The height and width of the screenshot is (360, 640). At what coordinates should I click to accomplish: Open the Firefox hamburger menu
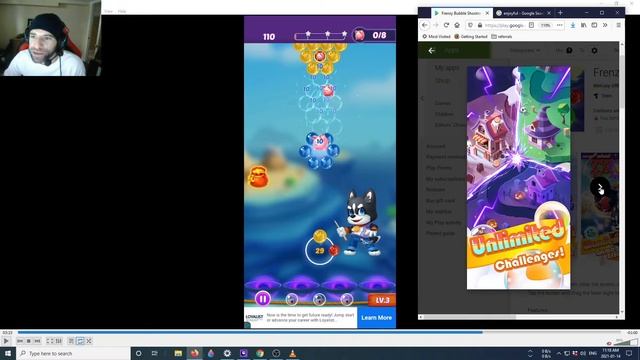pos(618,25)
